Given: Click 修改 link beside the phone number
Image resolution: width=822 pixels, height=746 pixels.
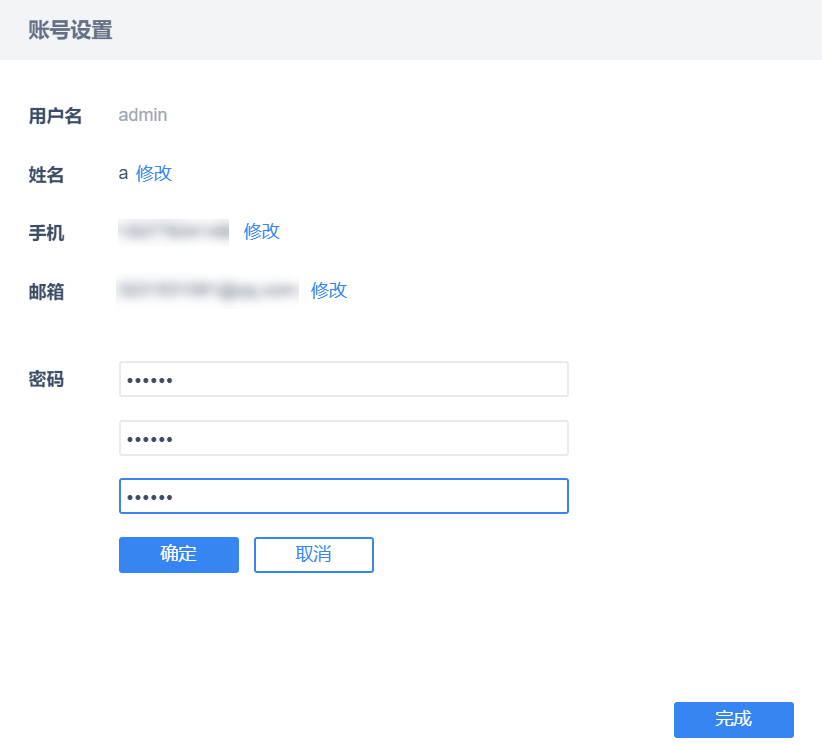Looking at the screenshot, I should click(262, 231).
